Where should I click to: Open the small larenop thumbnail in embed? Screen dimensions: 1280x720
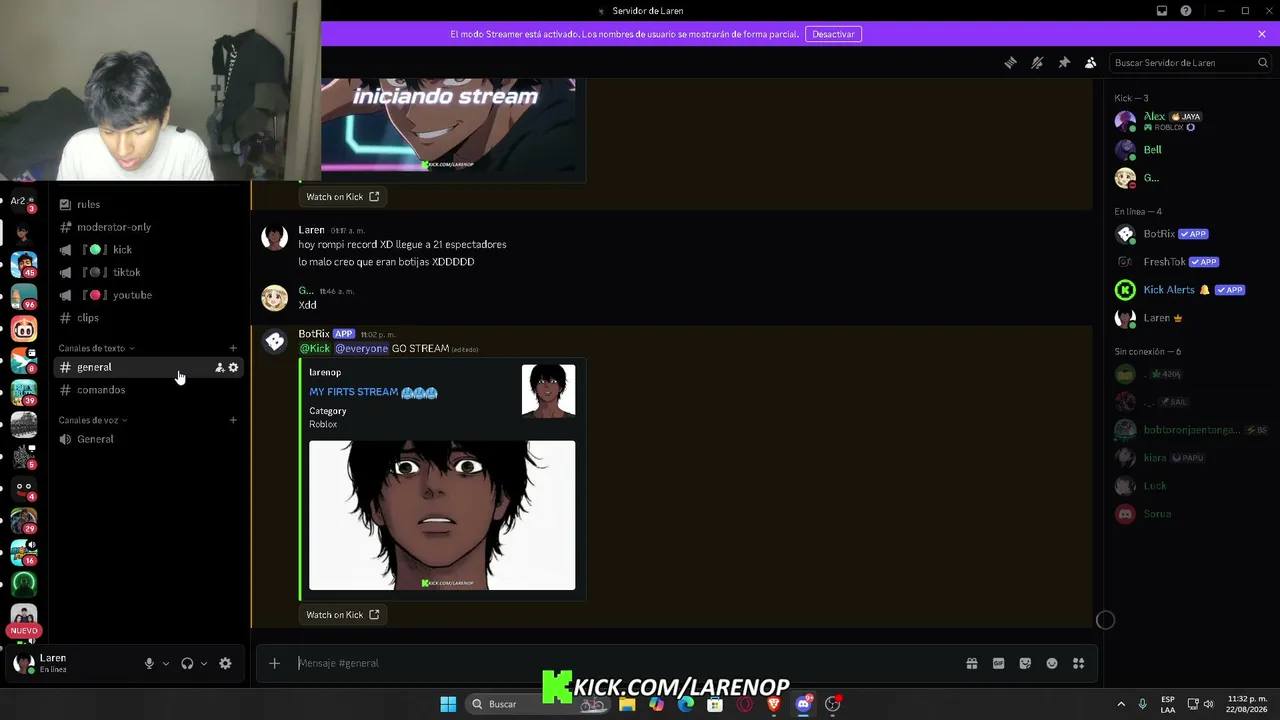pyautogui.click(x=548, y=391)
